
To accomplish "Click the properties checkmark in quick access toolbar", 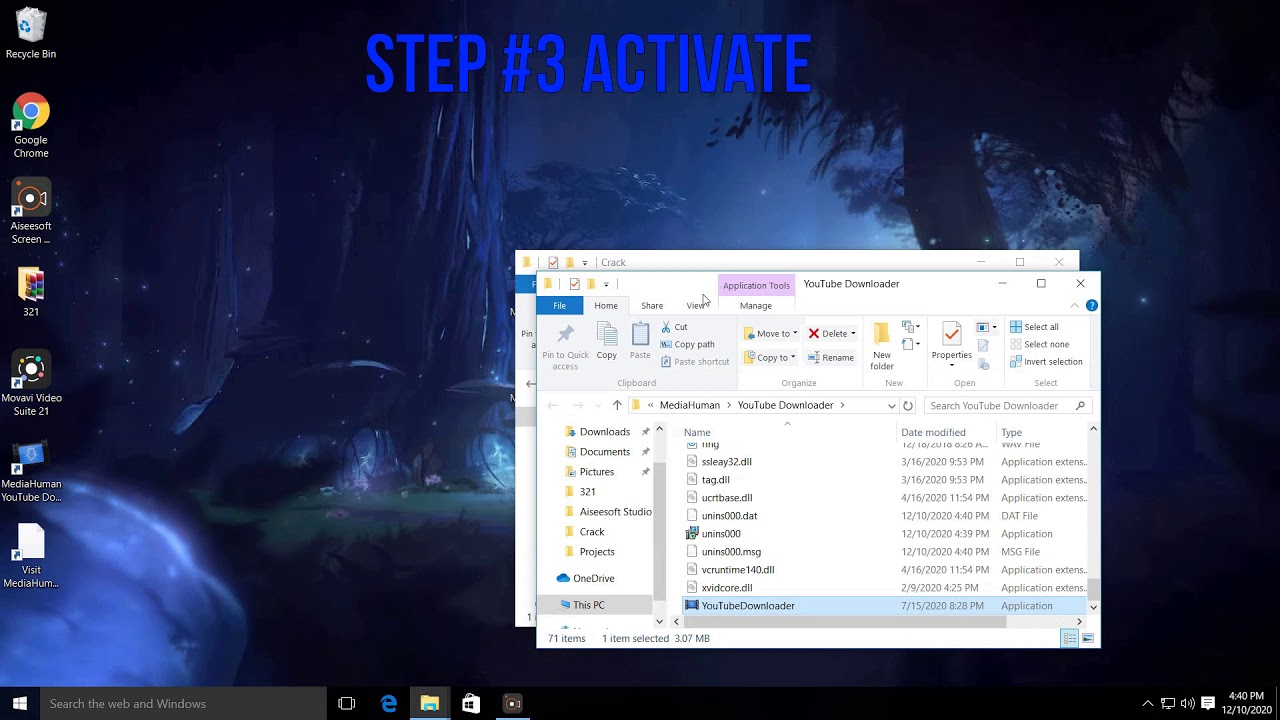I will coord(574,284).
